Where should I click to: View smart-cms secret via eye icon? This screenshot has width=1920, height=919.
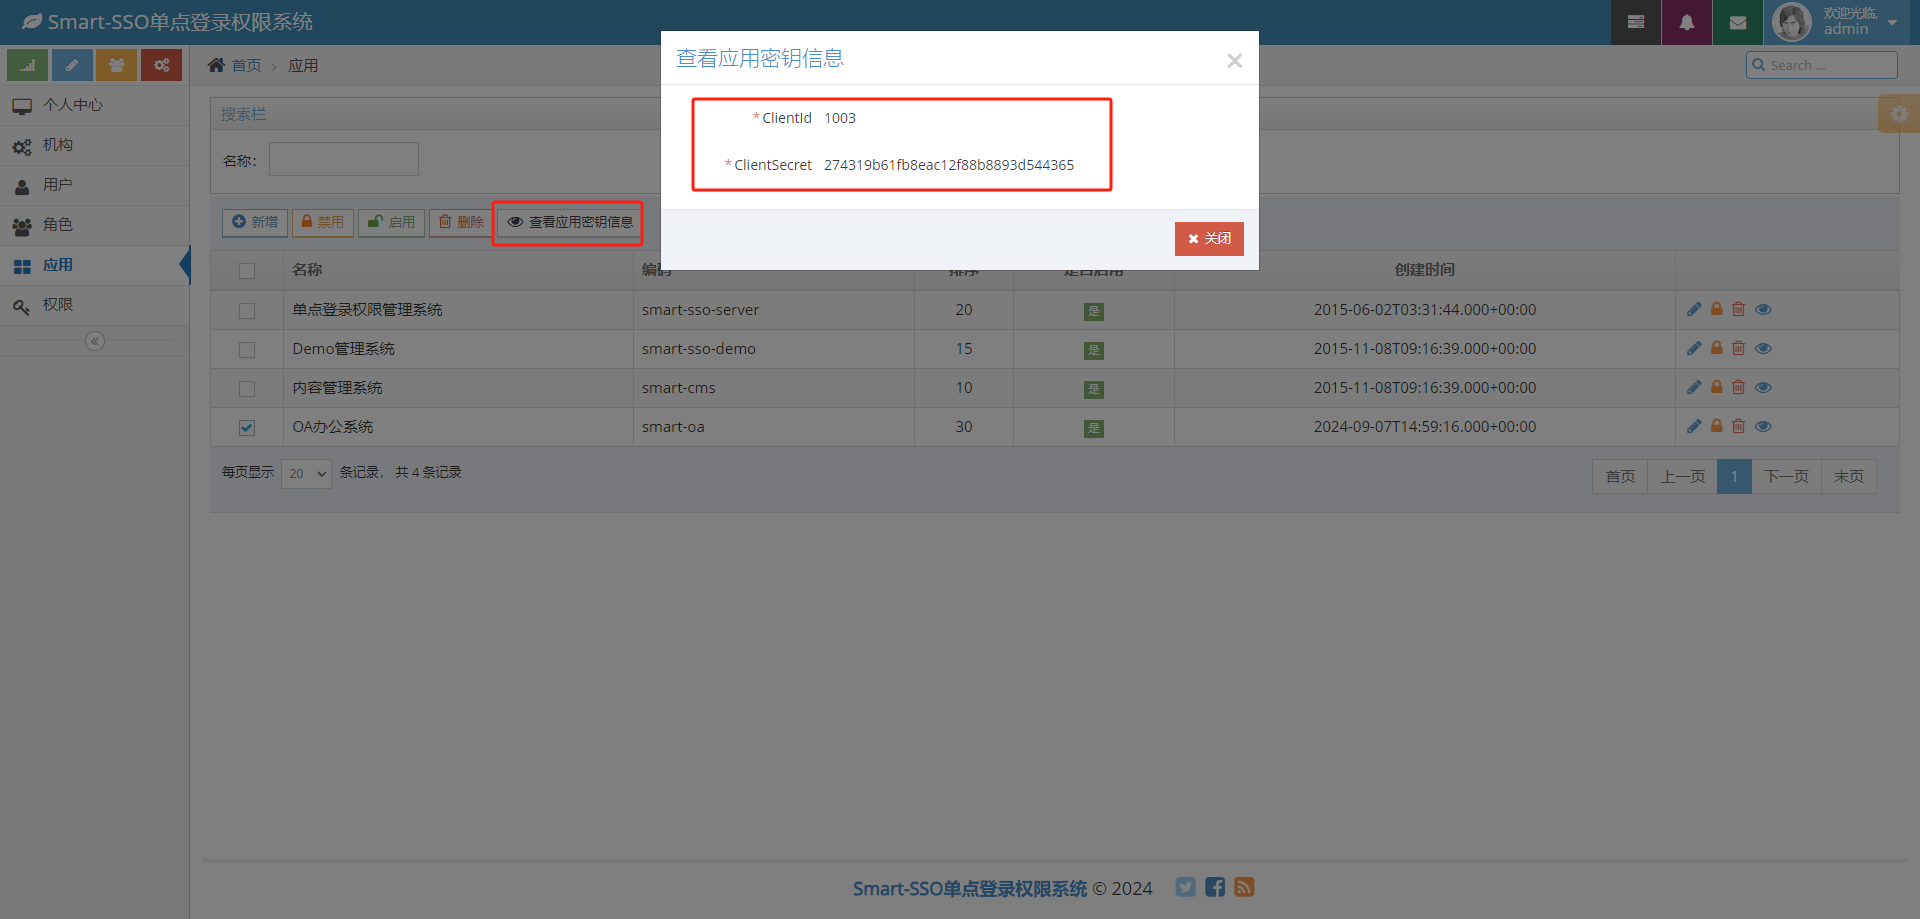click(x=1763, y=387)
